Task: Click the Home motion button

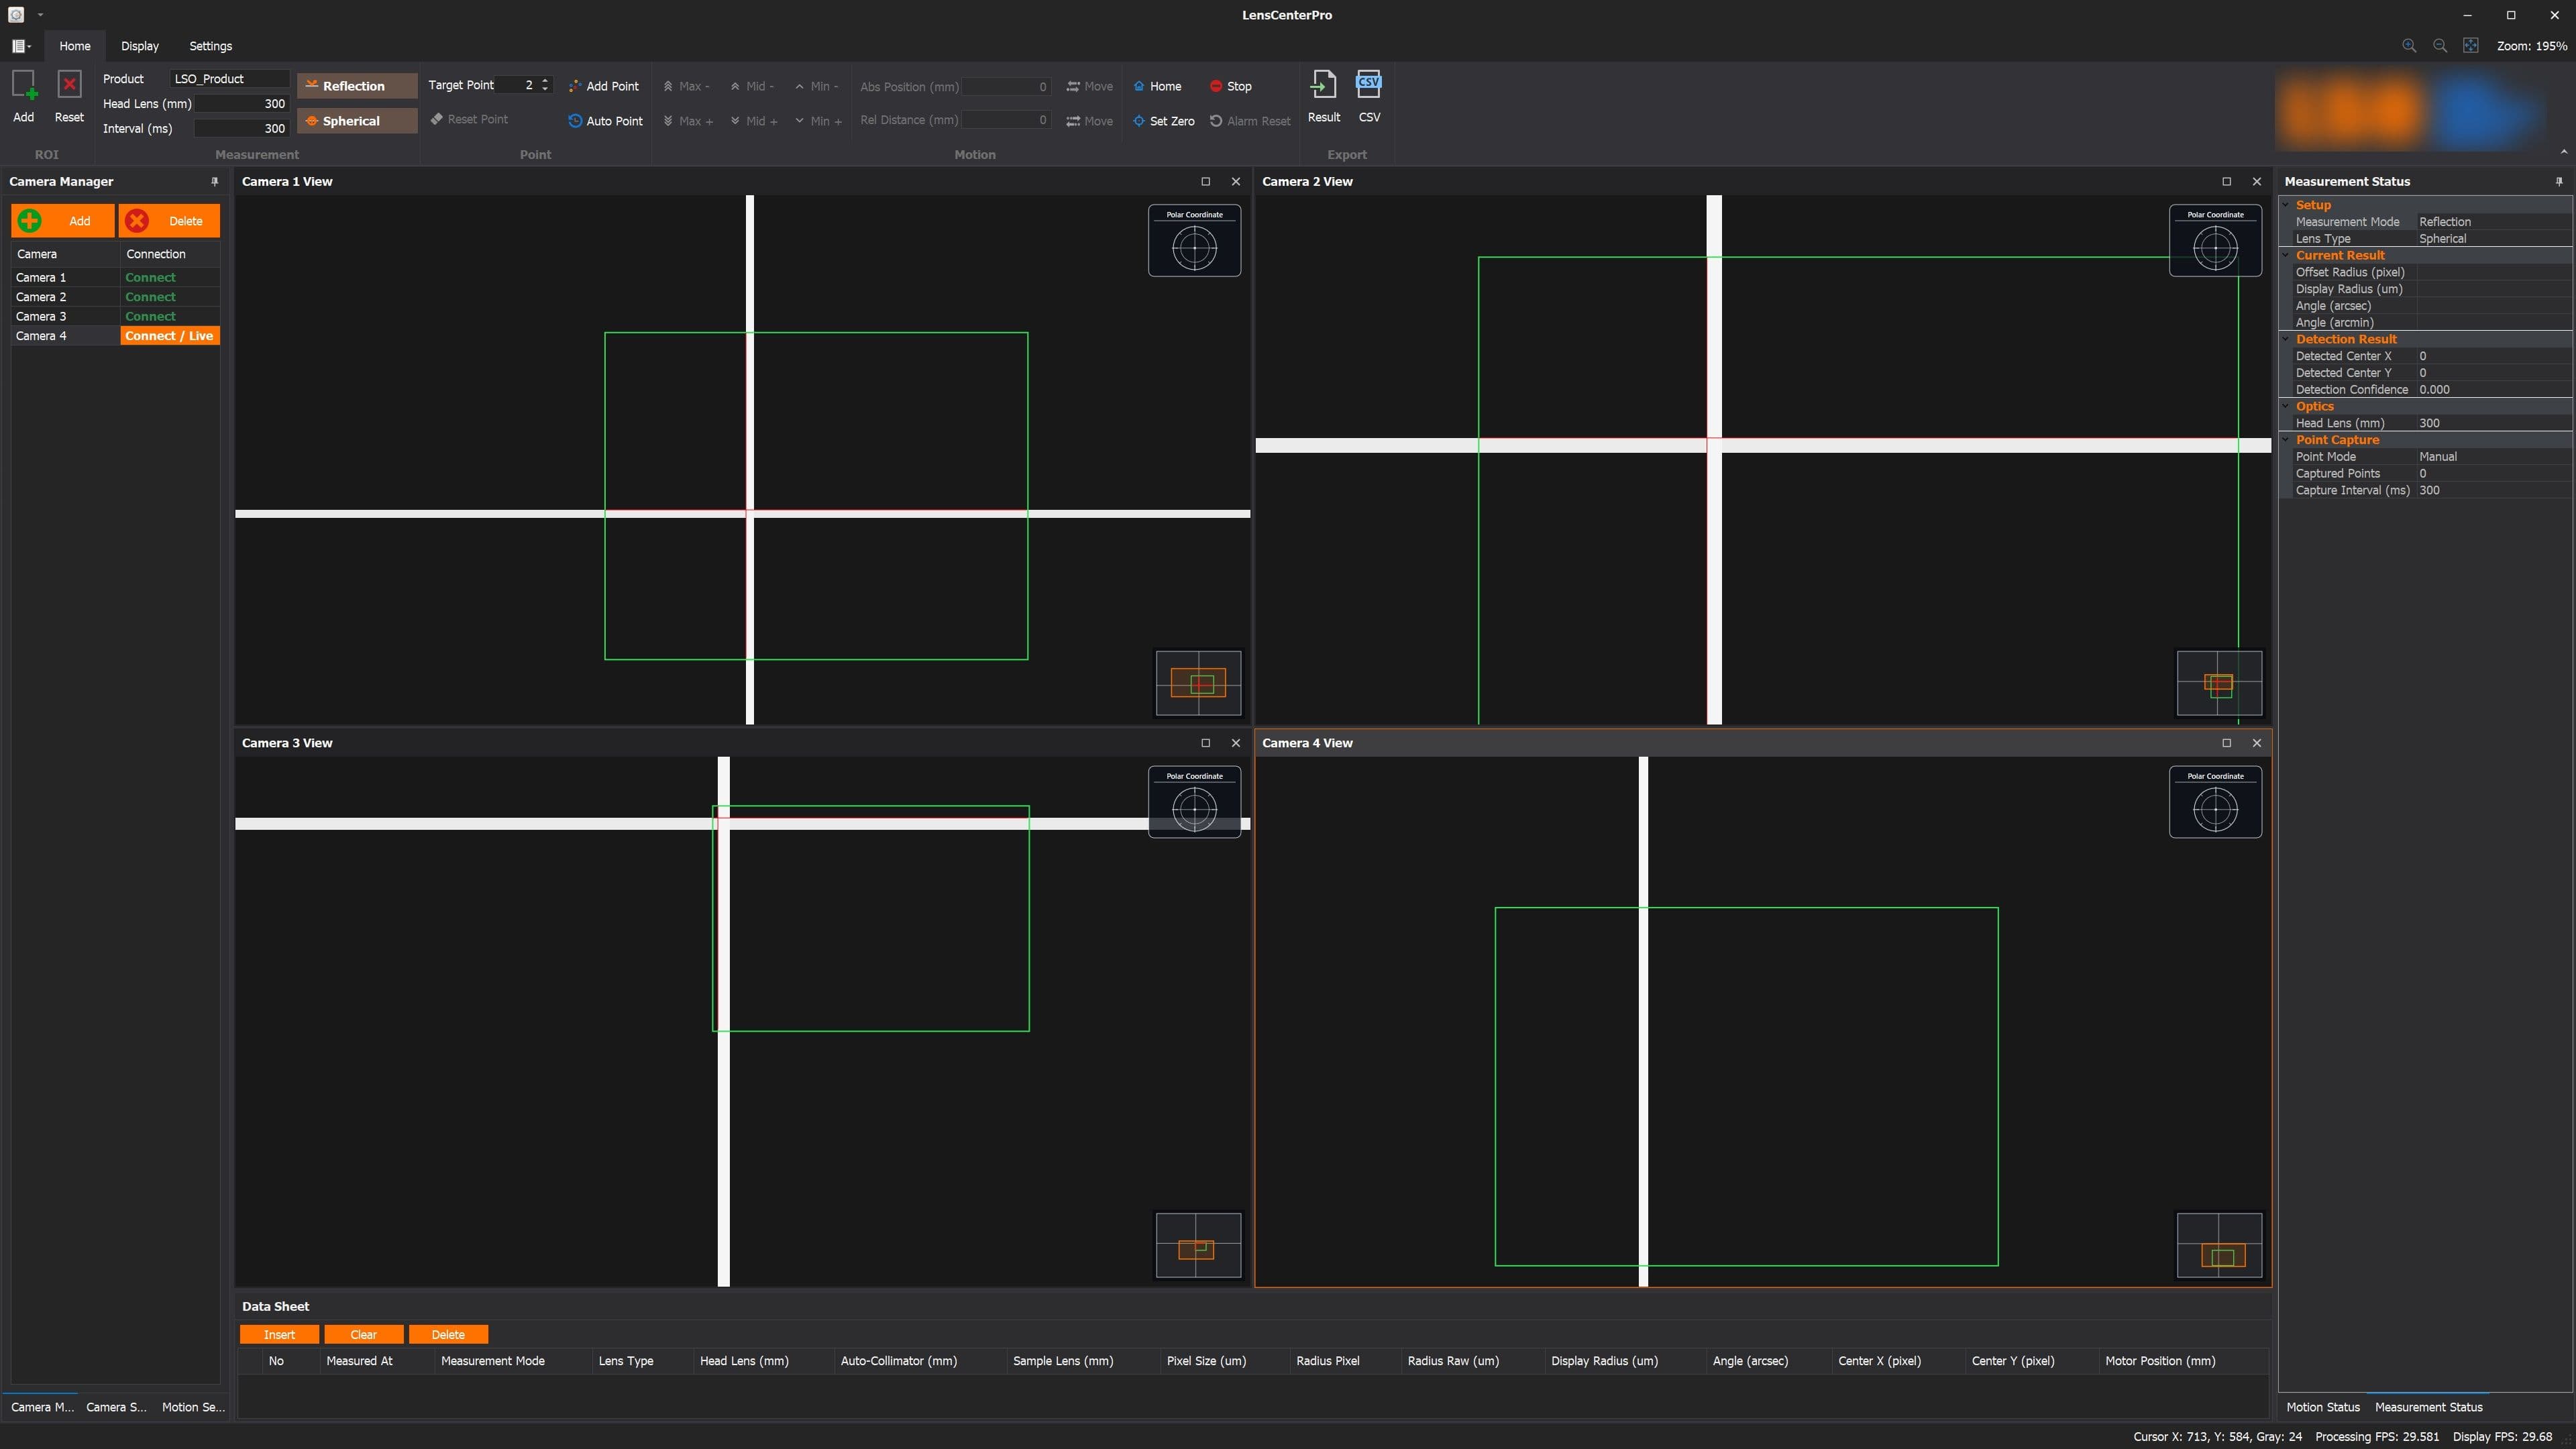Action: 1157,86
